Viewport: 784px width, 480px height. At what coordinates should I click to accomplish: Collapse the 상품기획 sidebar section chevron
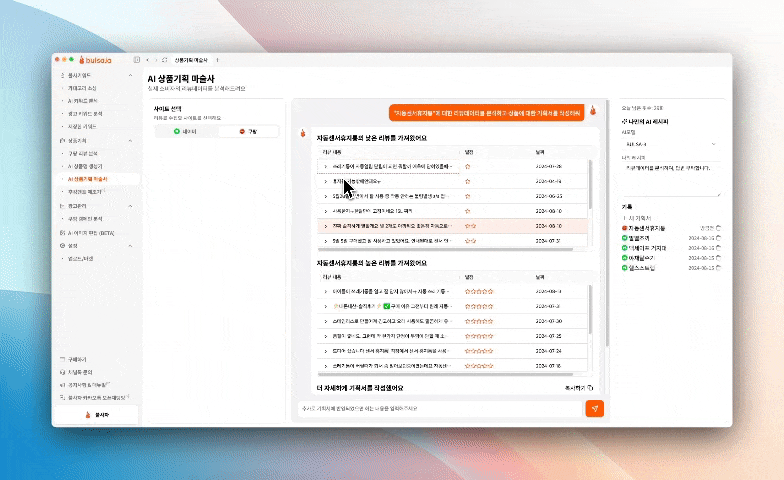click(x=130, y=141)
